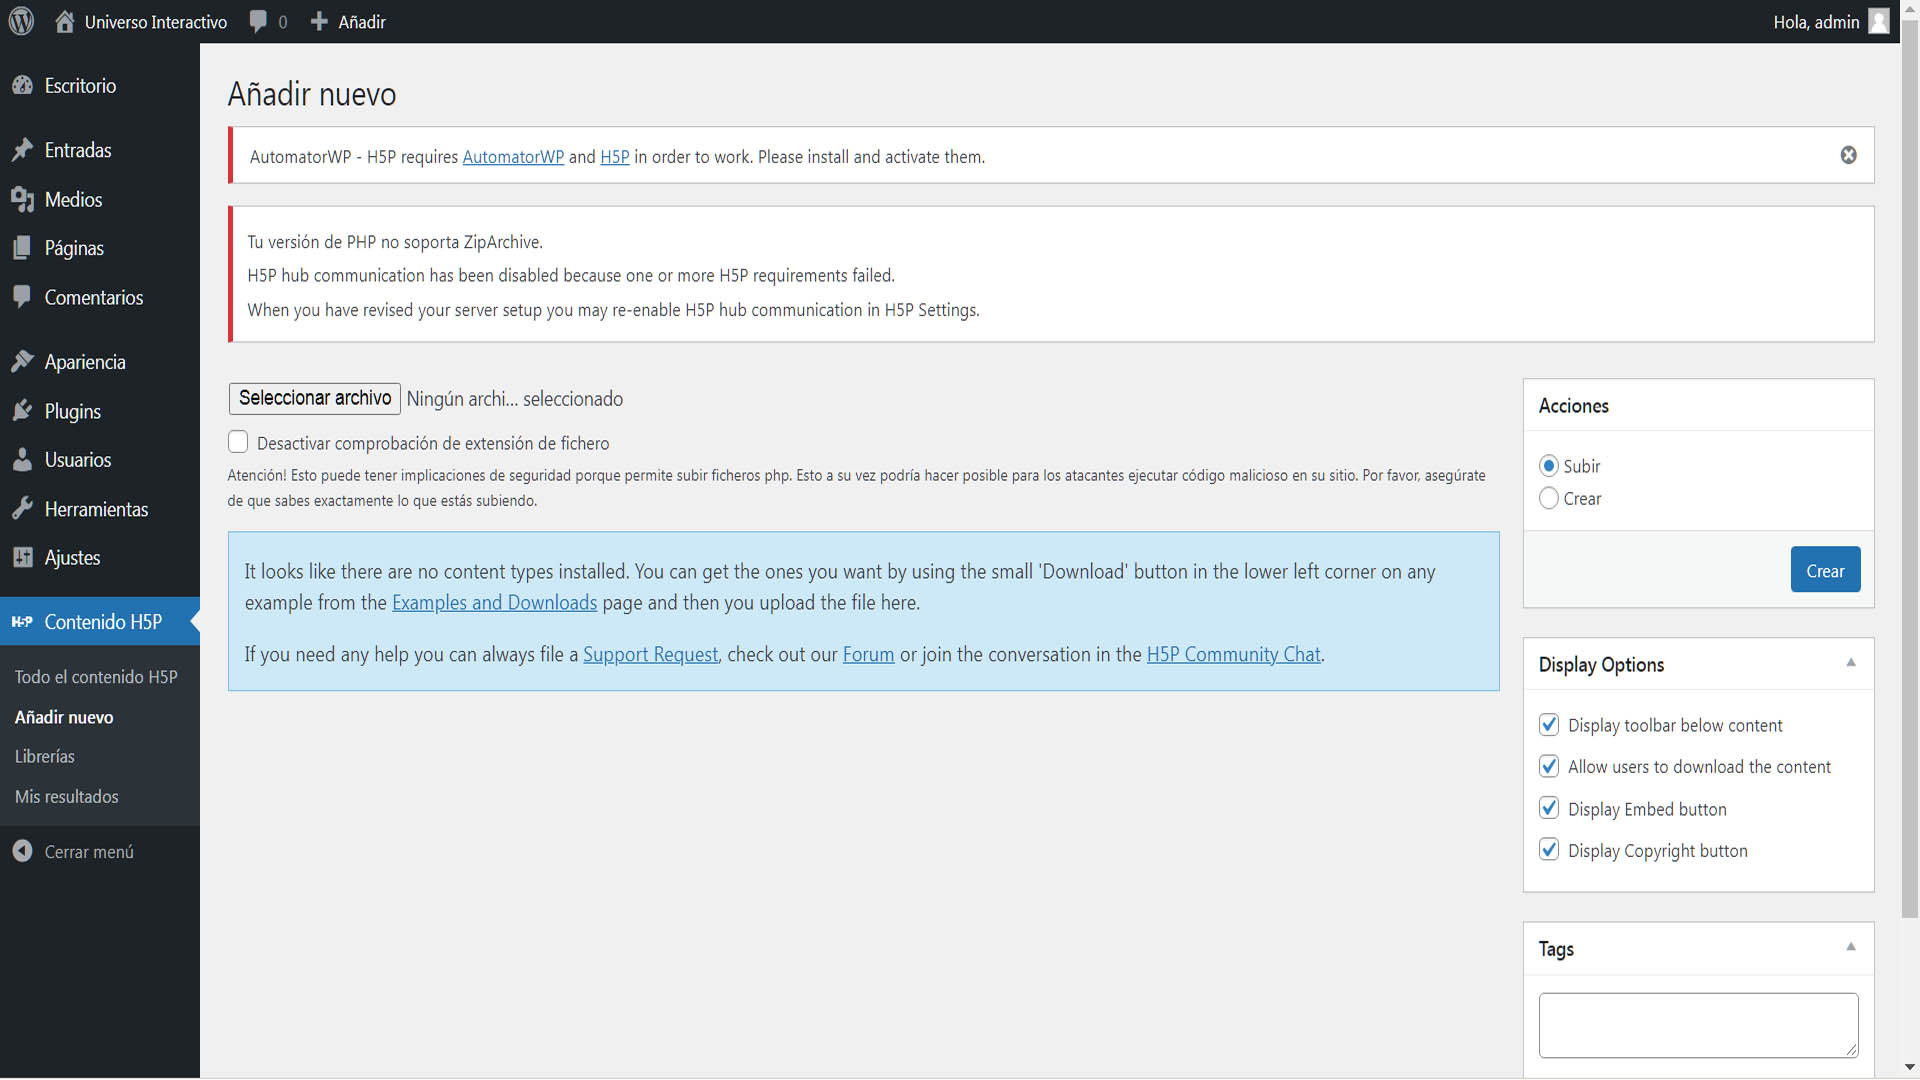Dismiss the AutomatorWP notice with the X icon

pyautogui.click(x=1848, y=155)
